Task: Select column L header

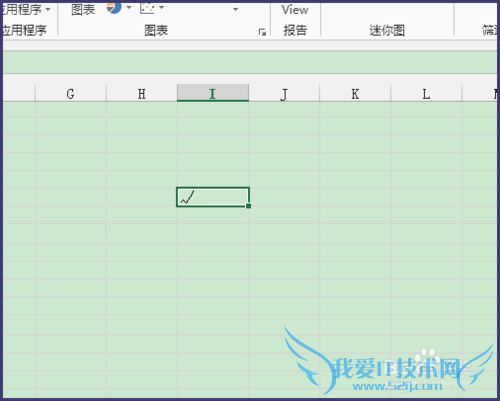Action: pos(426,93)
